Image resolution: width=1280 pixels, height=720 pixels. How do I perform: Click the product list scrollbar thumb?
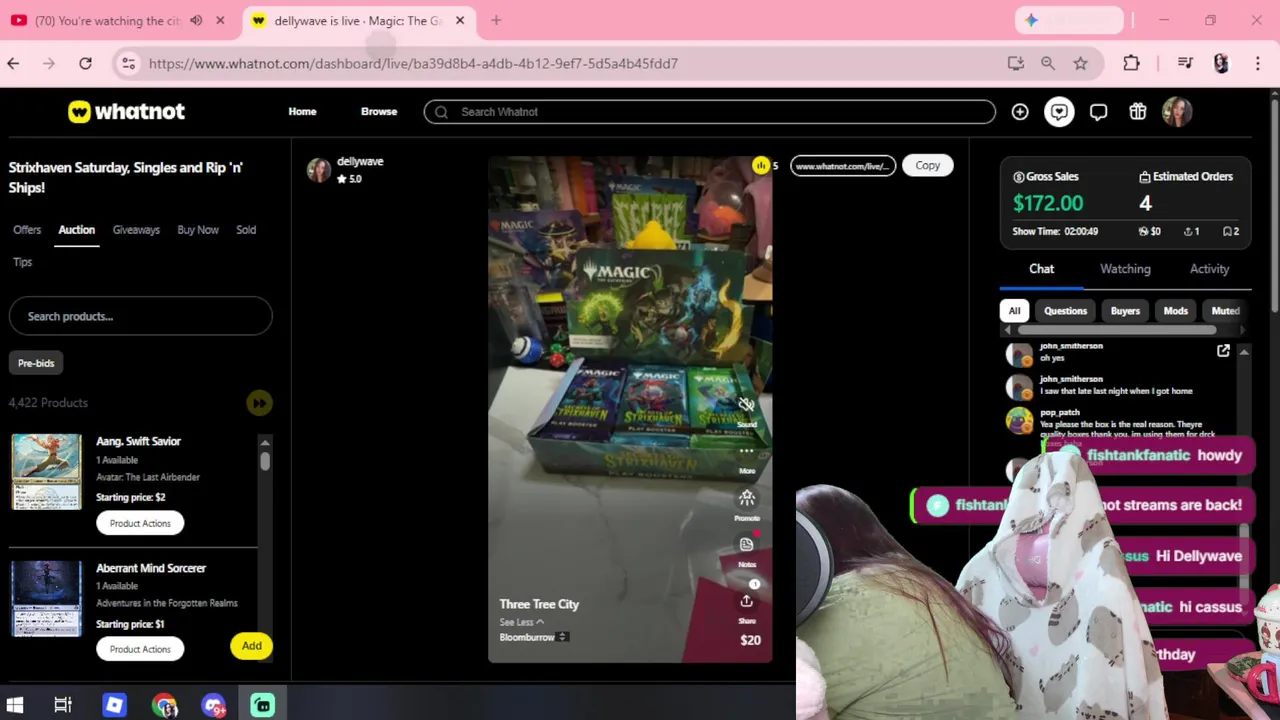coord(265,461)
